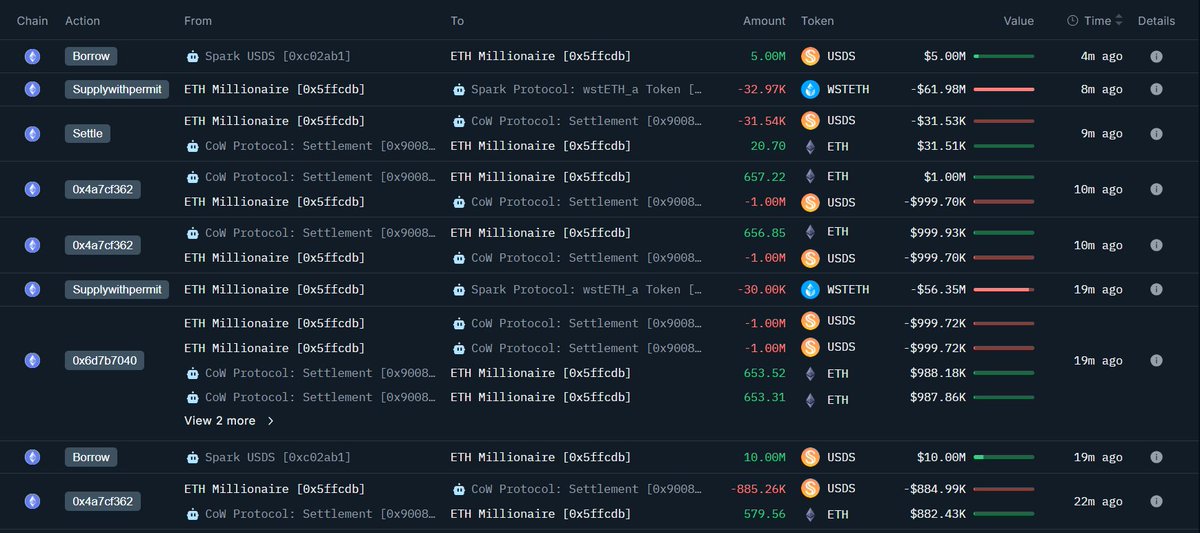The height and width of the screenshot is (533, 1200).
Task: Open details info icon for 4m ago Borrow row
Action: [x=1156, y=57]
